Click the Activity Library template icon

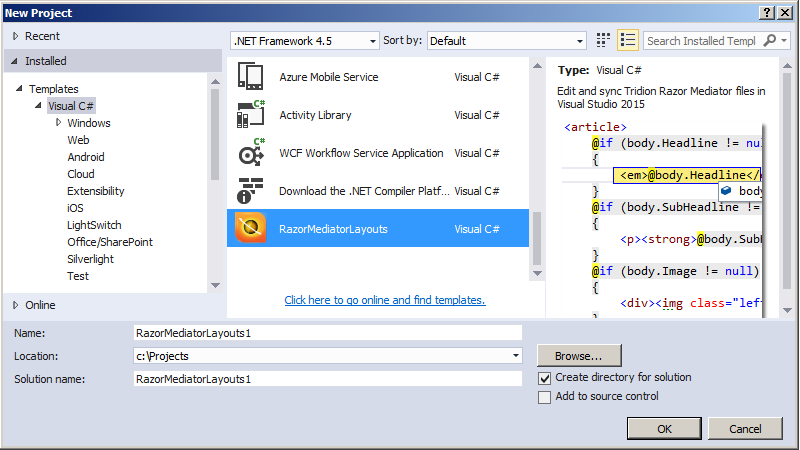tap(251, 114)
